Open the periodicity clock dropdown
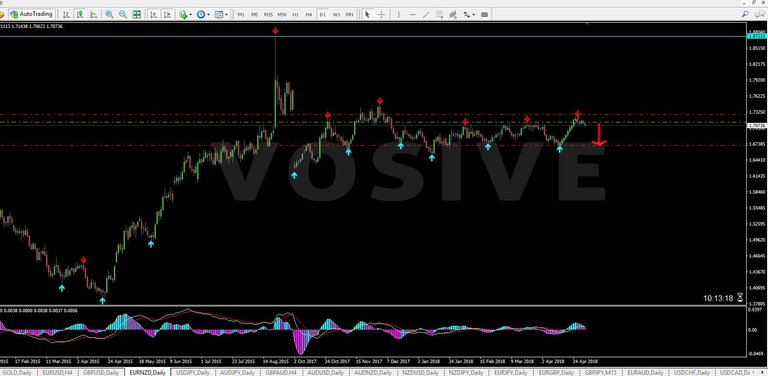Image resolution: width=768 pixels, height=376 pixels. 203,15
